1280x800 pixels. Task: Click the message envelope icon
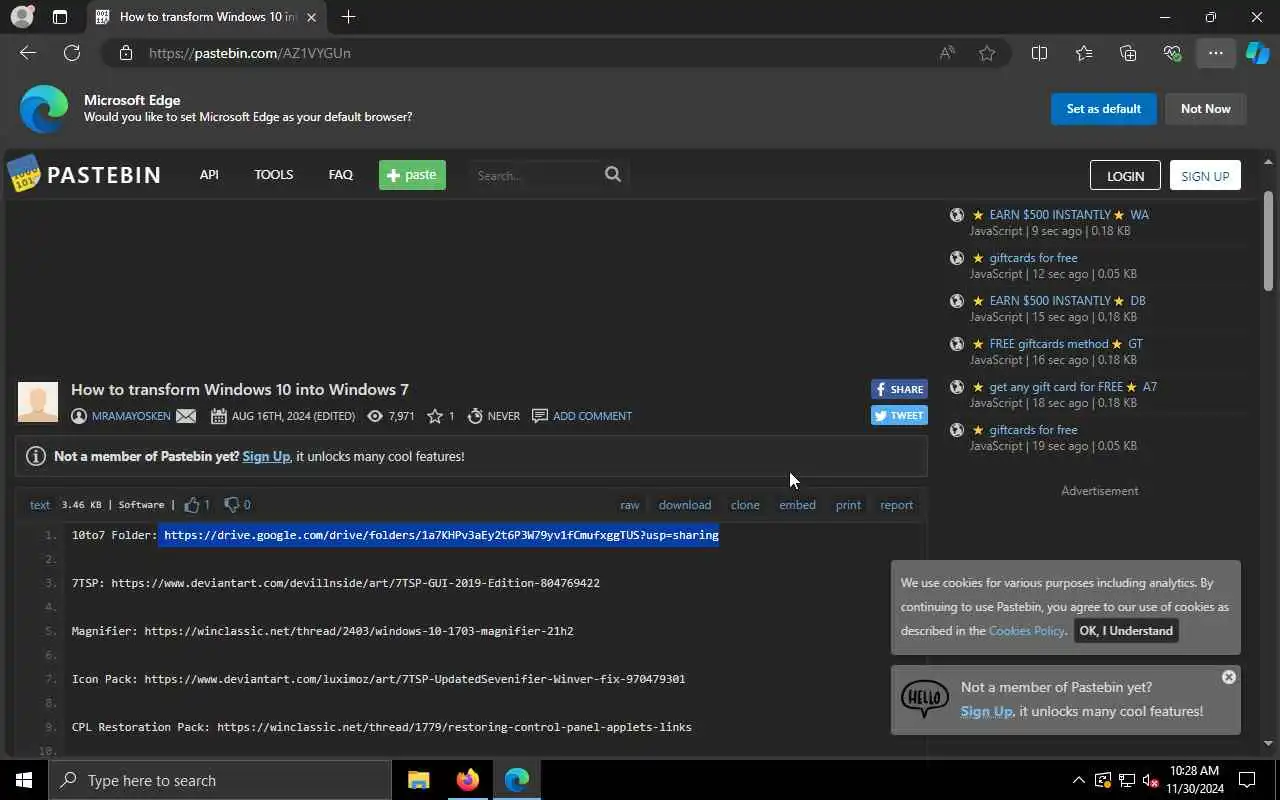coord(186,416)
